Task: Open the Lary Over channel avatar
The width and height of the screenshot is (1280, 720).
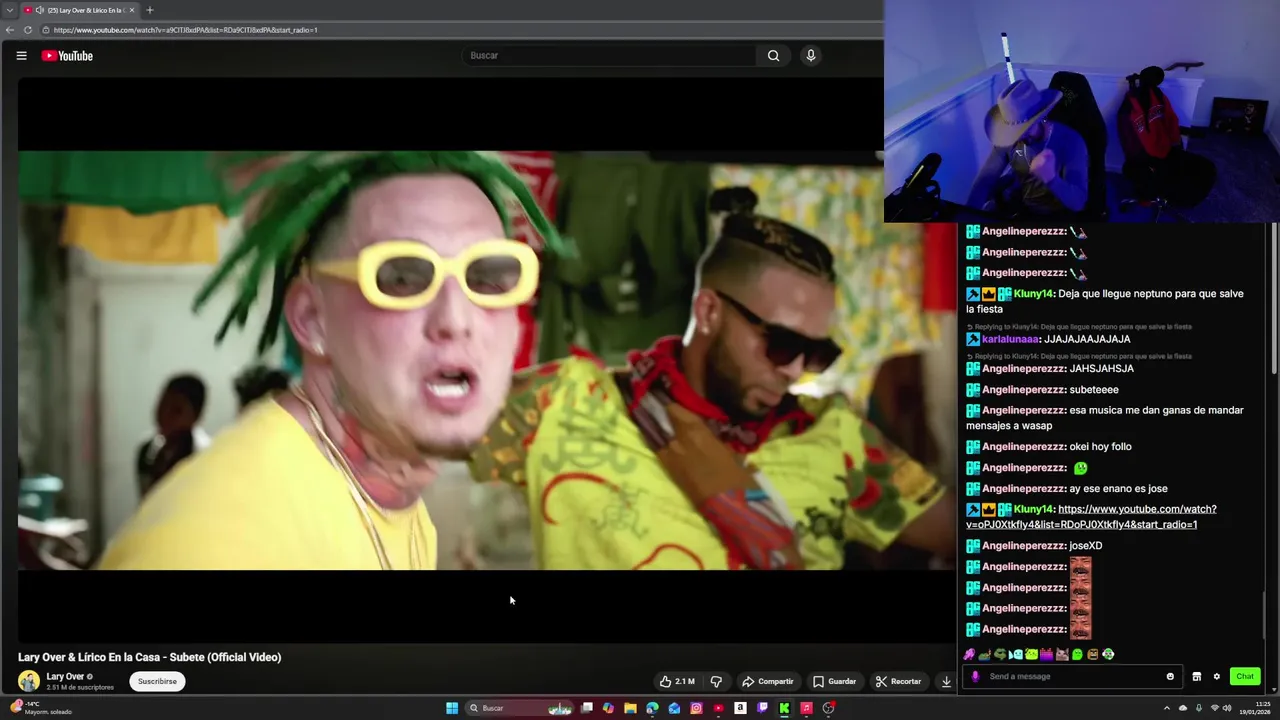Action: [x=28, y=681]
